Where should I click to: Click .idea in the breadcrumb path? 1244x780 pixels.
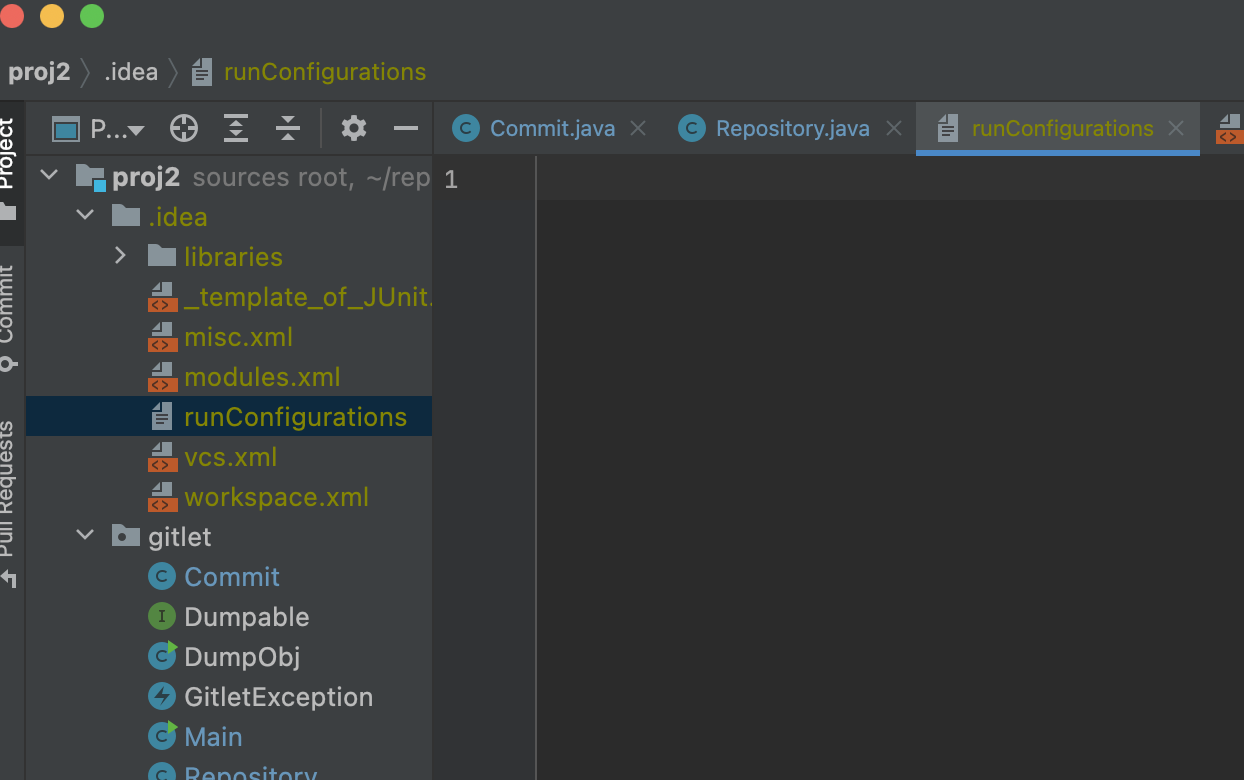pyautogui.click(x=131, y=72)
